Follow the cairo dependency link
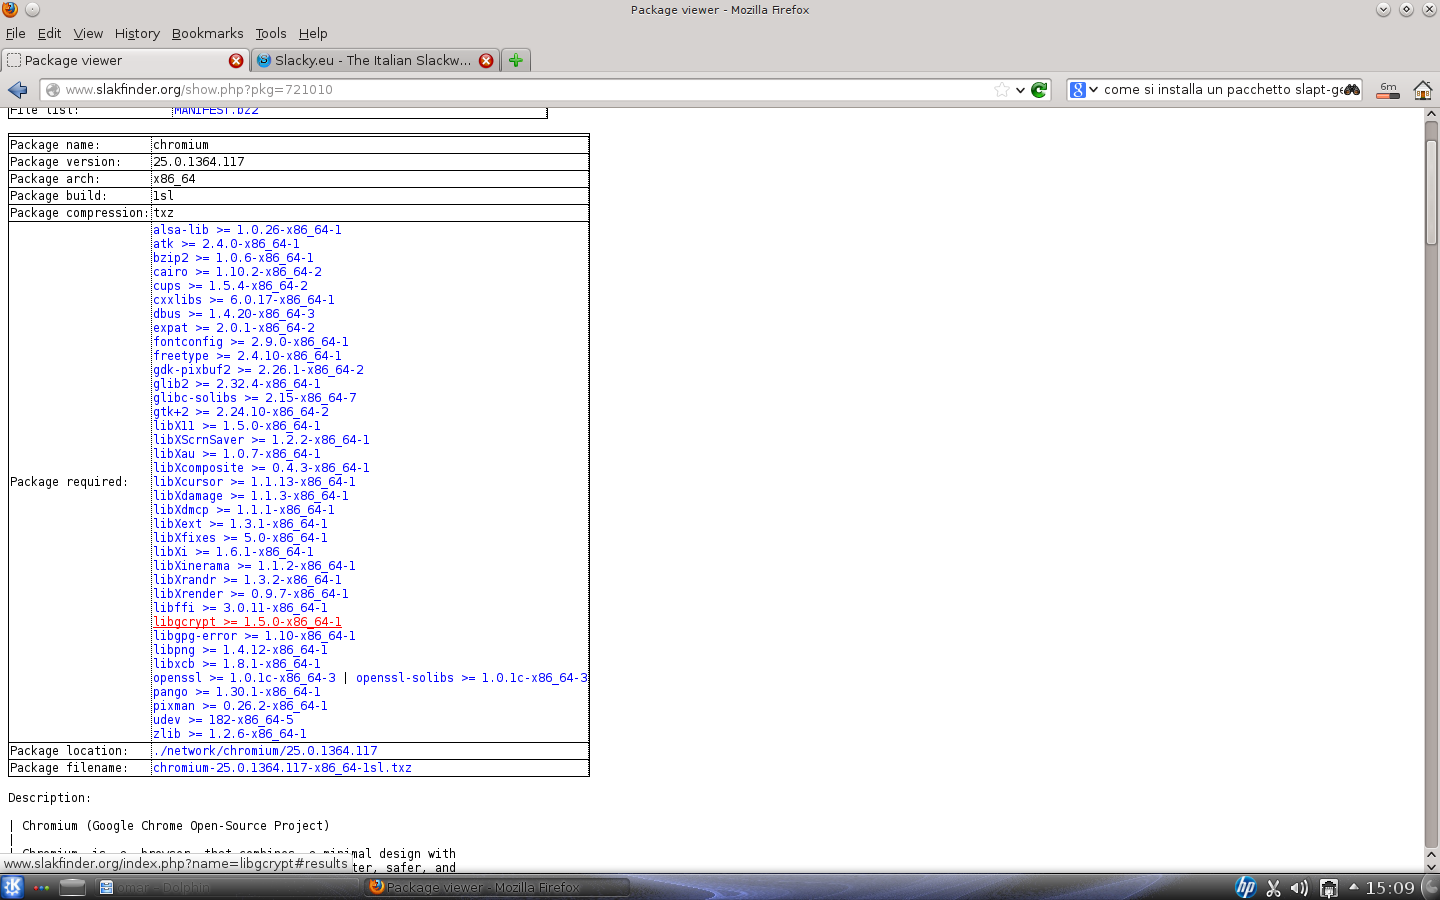Viewport: 1440px width, 900px height. 237,272
